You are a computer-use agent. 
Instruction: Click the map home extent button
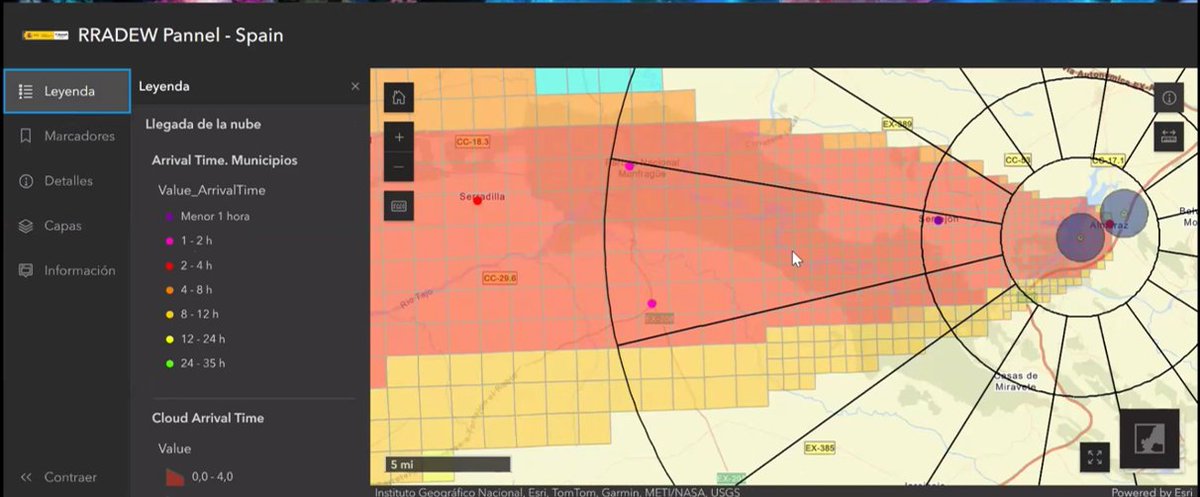(x=399, y=98)
